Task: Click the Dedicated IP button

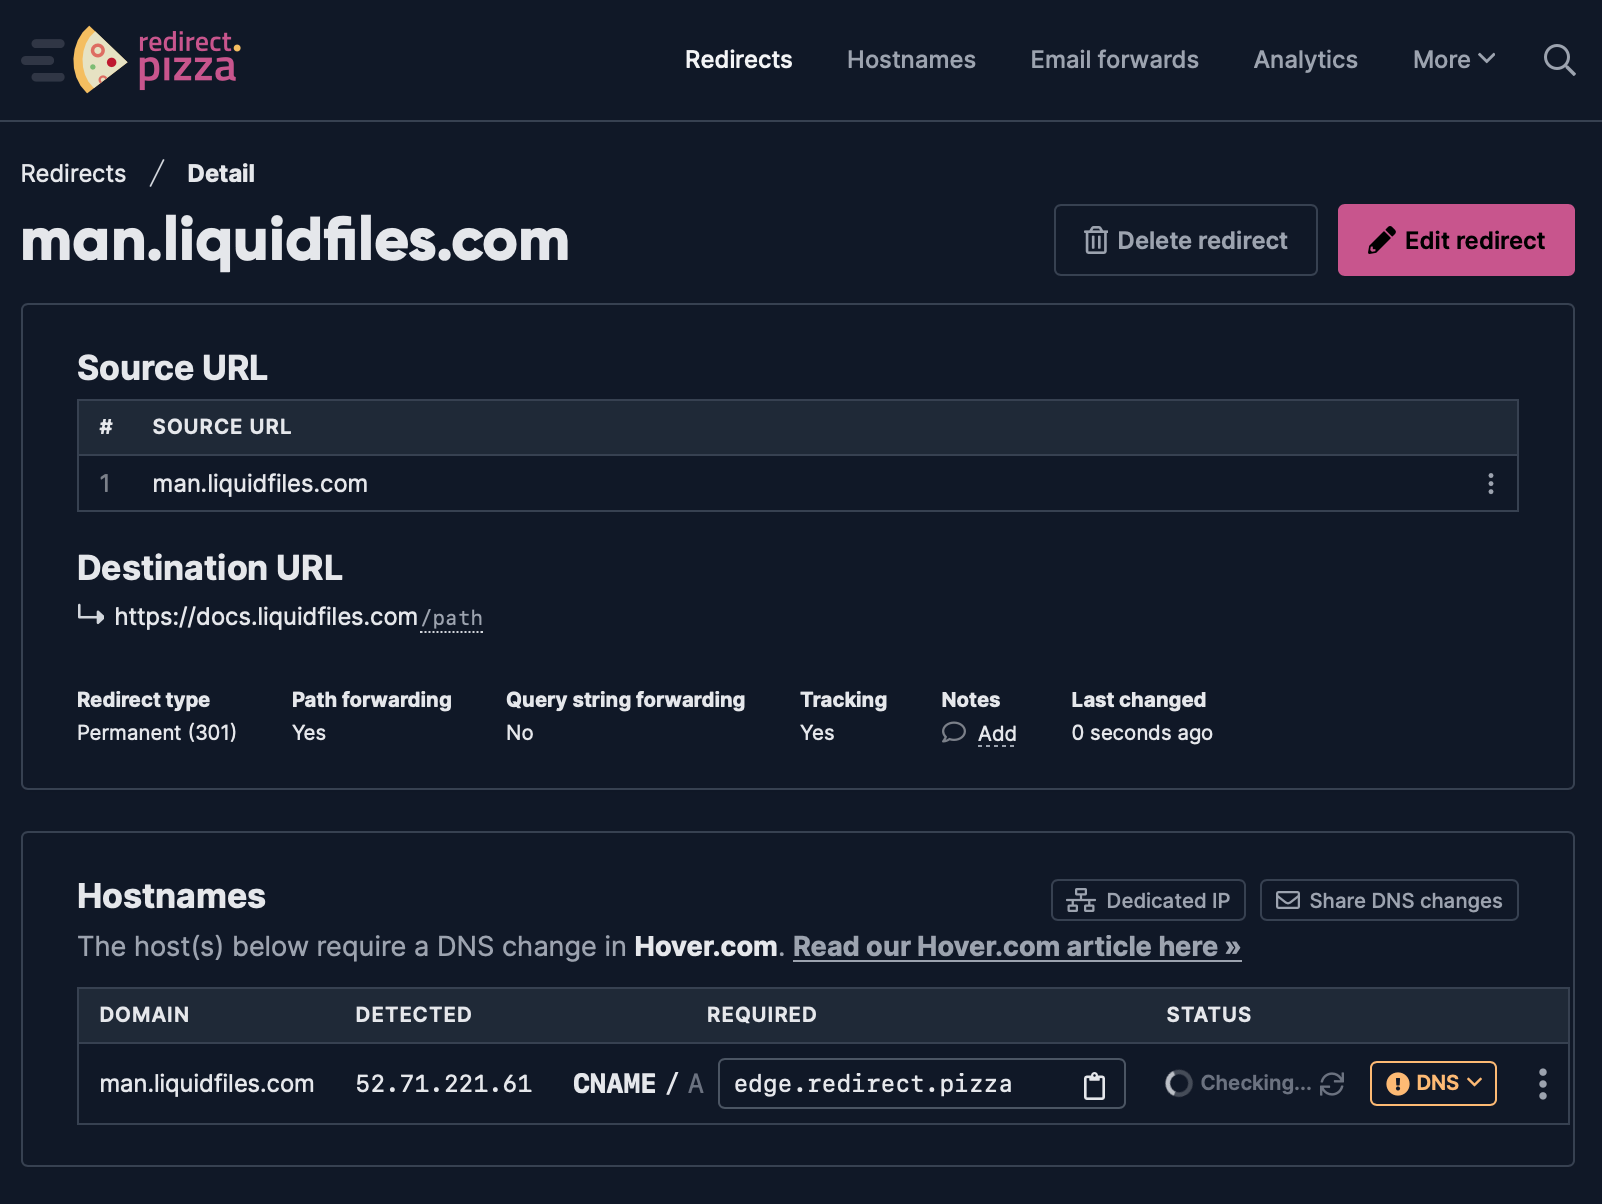Action: (1148, 900)
